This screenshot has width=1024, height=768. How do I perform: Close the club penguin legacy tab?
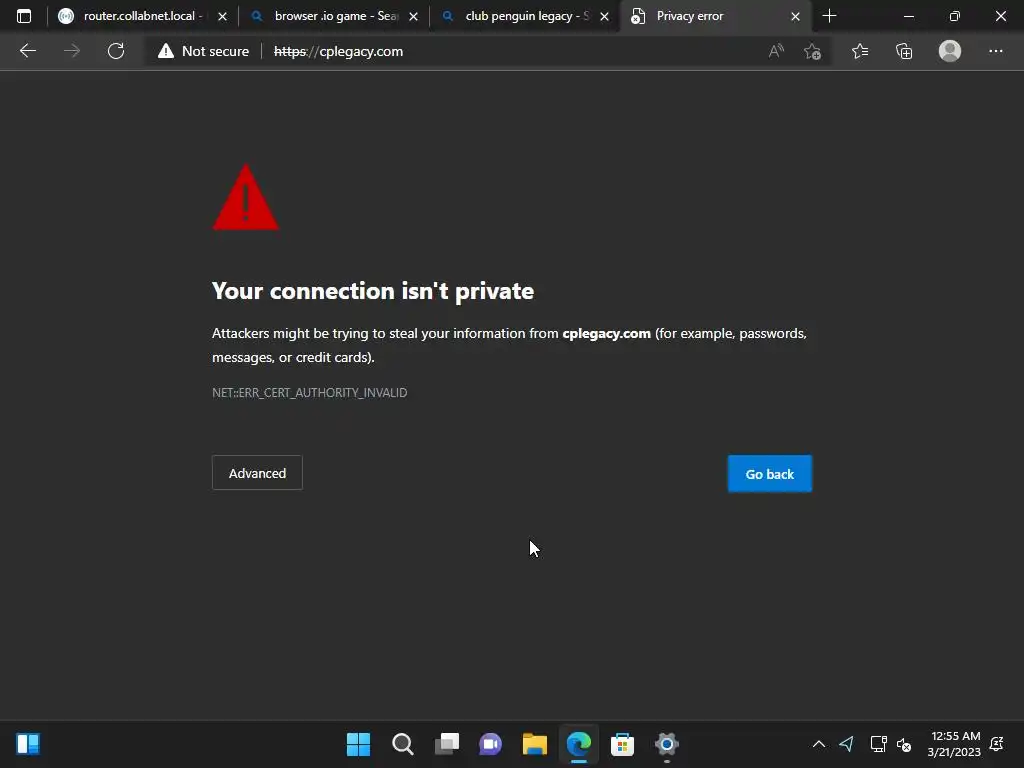coord(604,16)
